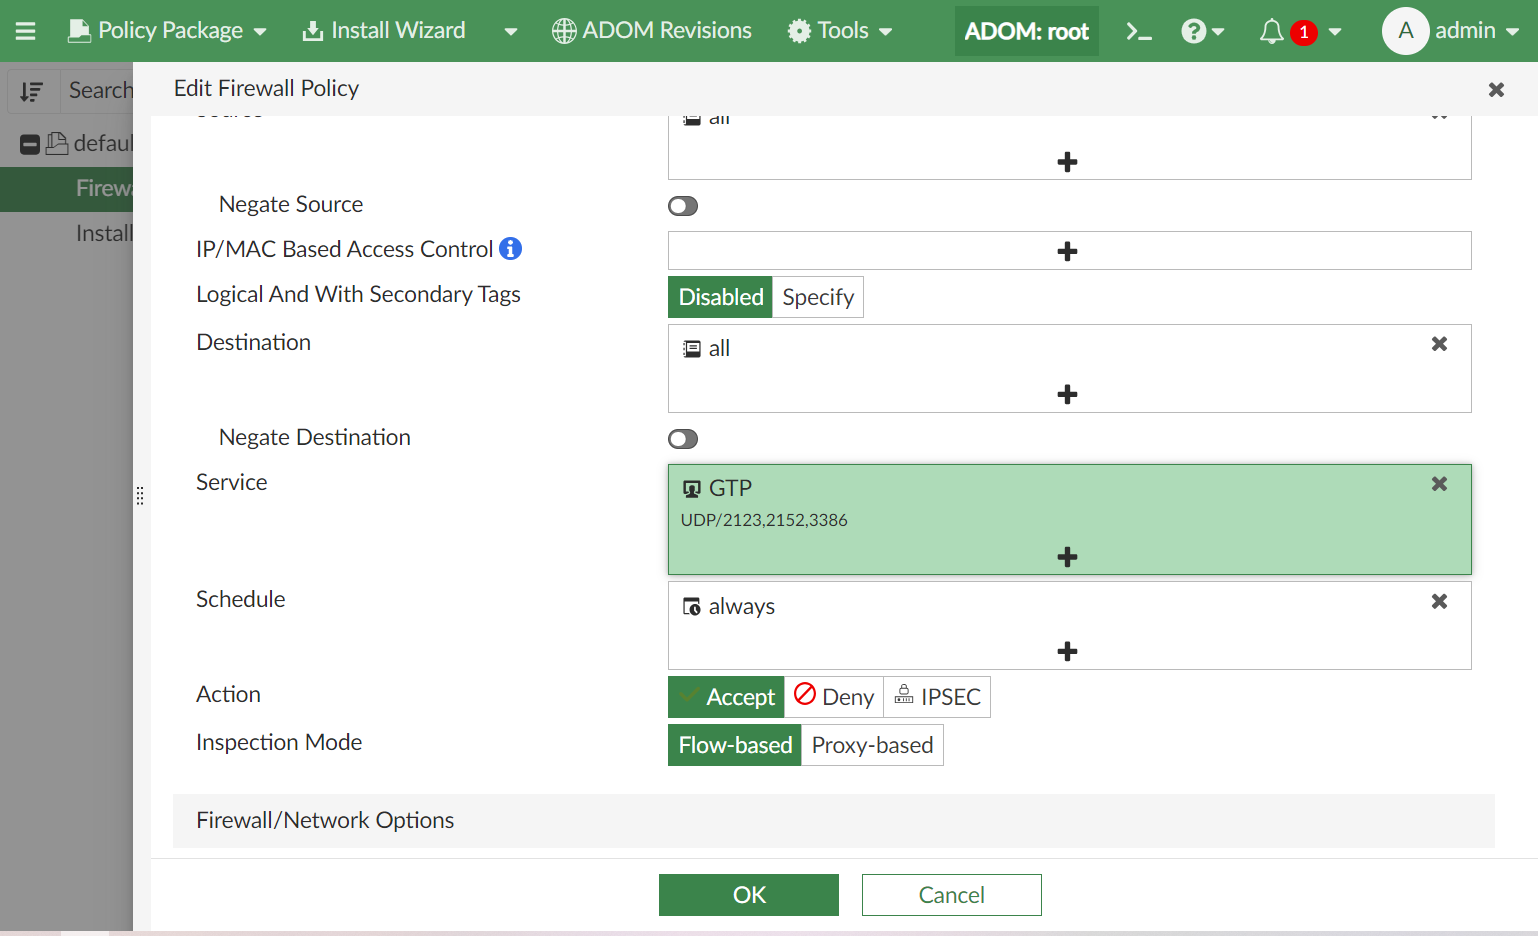
Task: Click the sort icon beside Search
Action: tap(32, 92)
